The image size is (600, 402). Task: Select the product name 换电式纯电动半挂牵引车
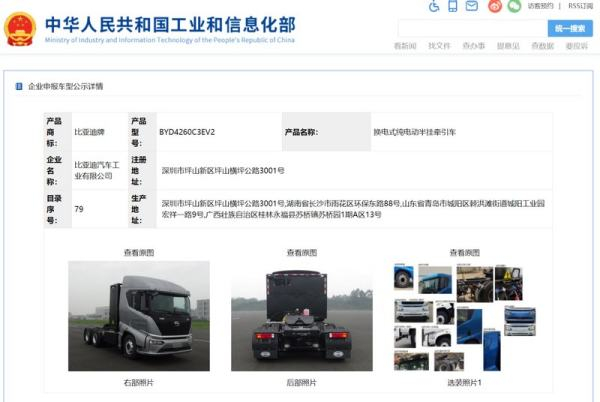tap(415, 132)
